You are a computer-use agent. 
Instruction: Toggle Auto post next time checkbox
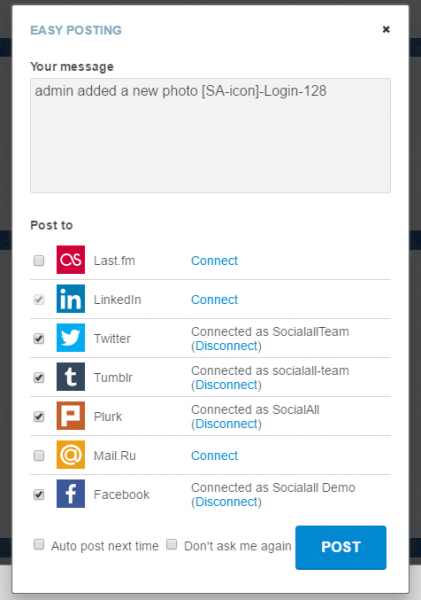(39, 545)
